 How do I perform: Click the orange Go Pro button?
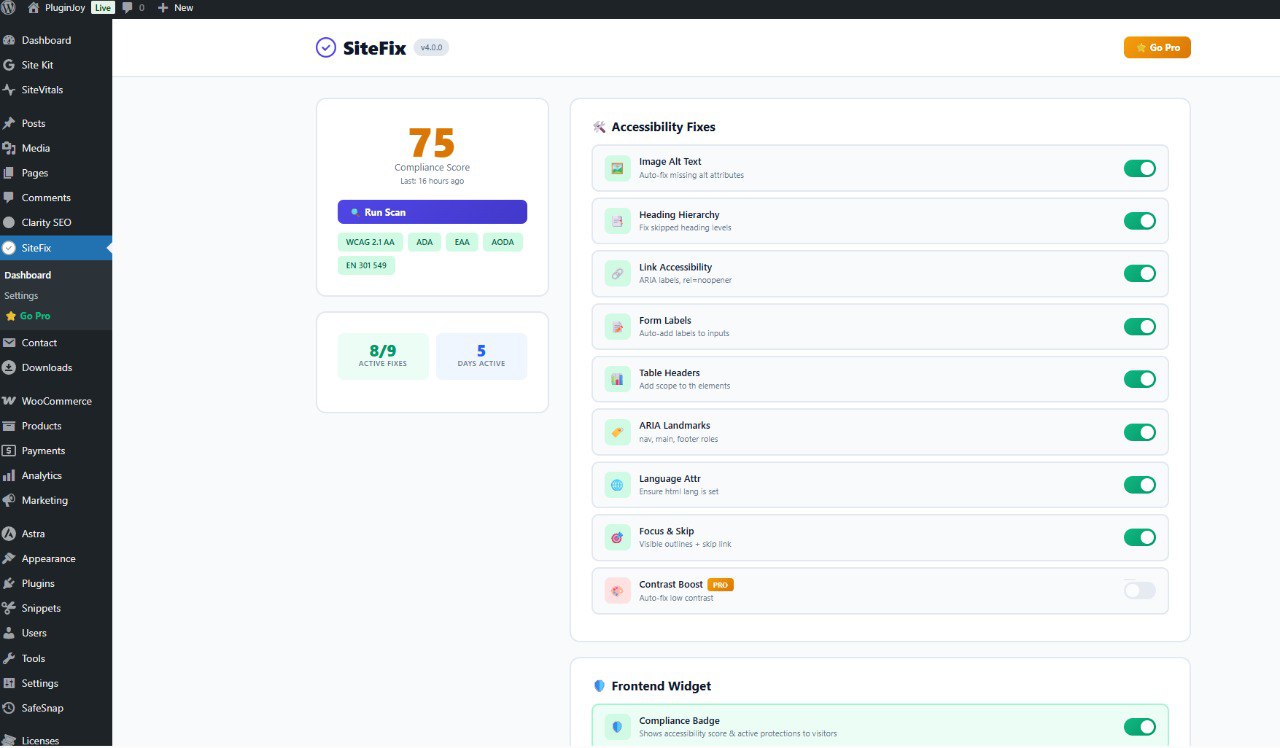coord(1157,47)
